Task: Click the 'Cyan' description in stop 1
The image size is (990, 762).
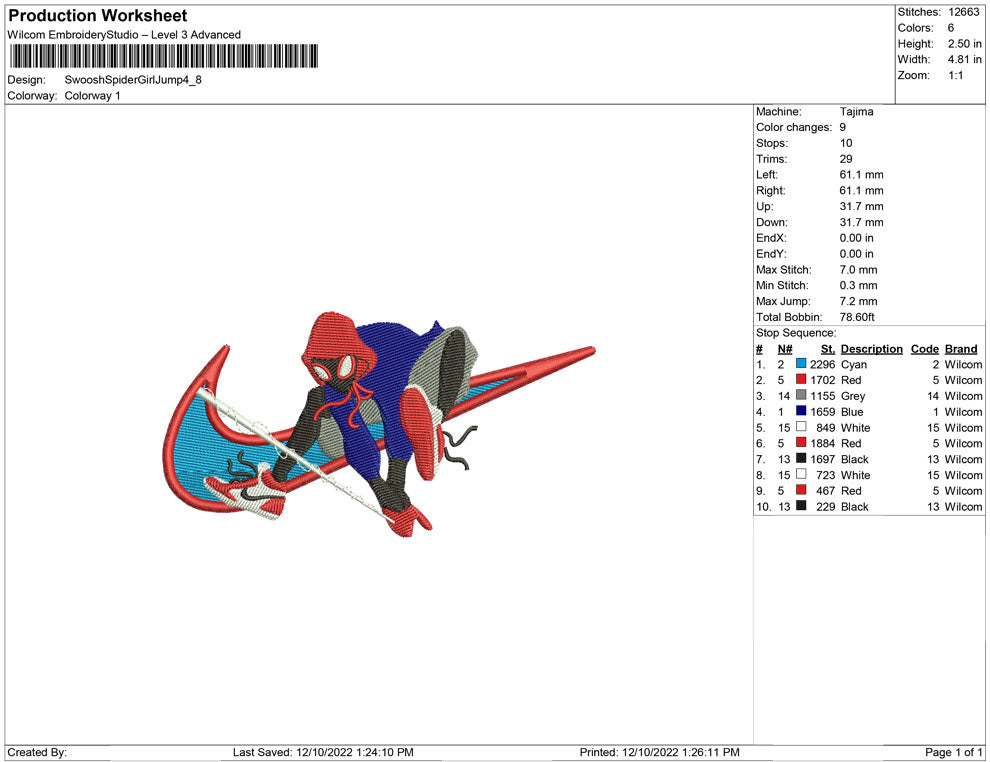Action: (854, 364)
